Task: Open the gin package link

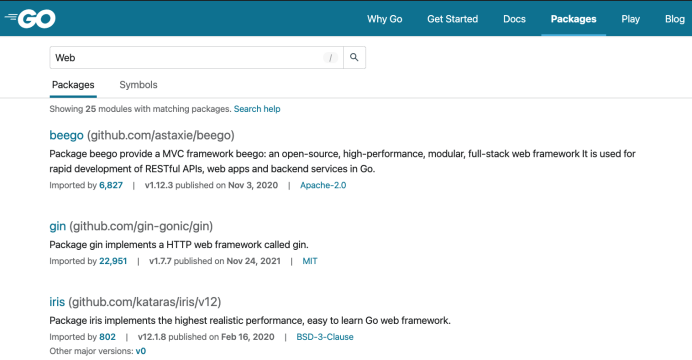Action: [57, 226]
